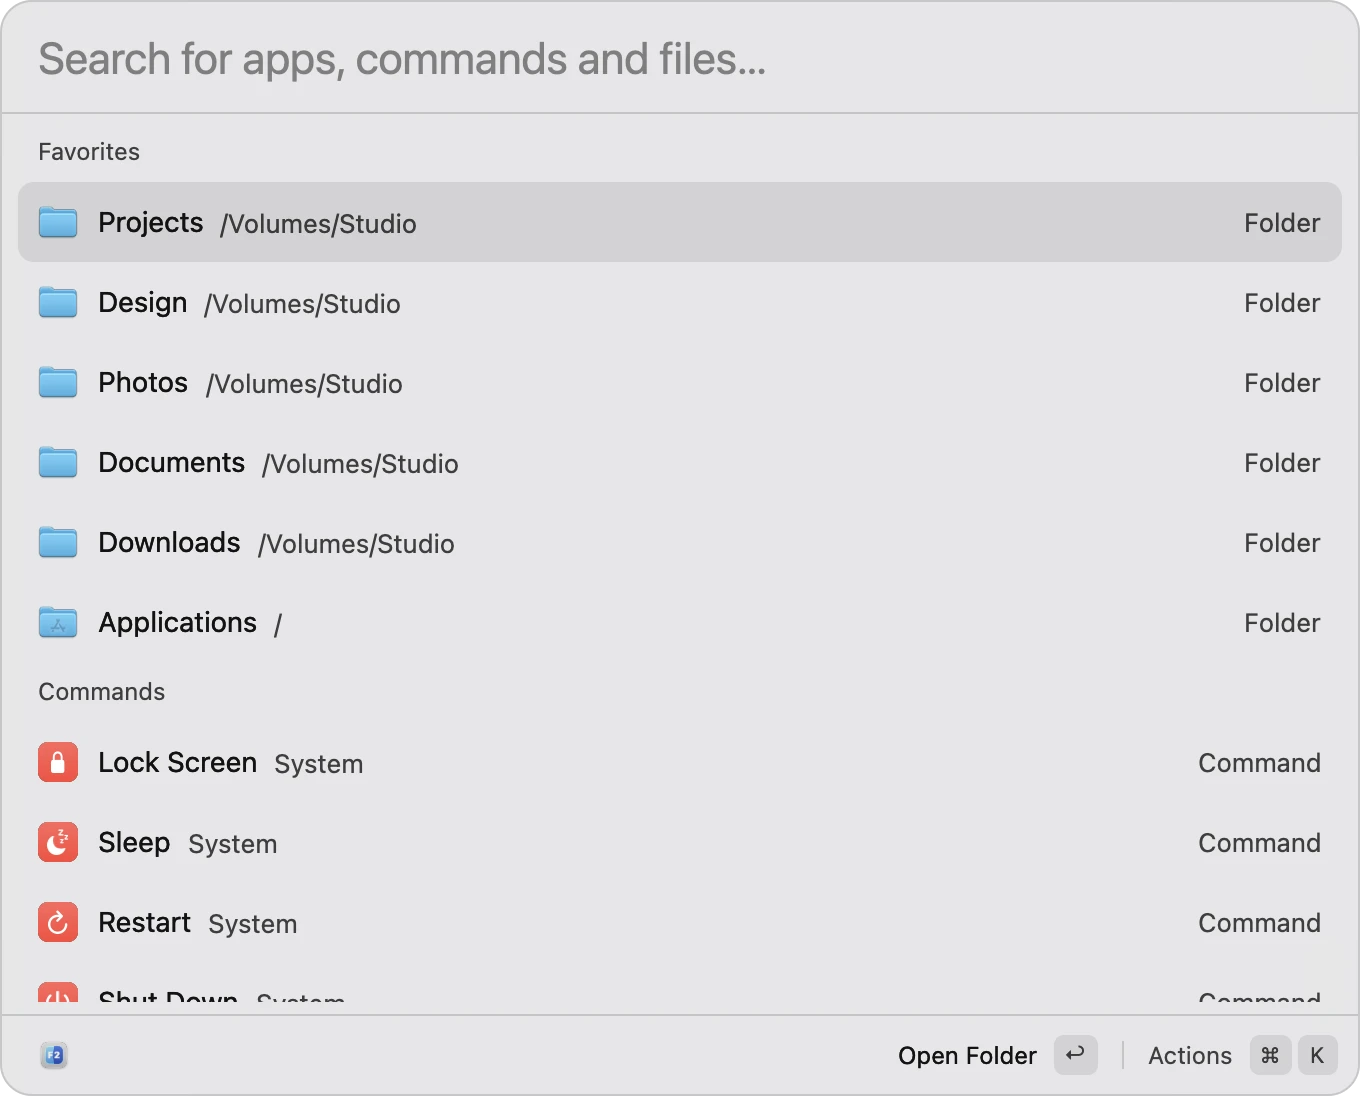
Task: Click the Return key icon beside Open Folder
Action: [1076, 1055]
